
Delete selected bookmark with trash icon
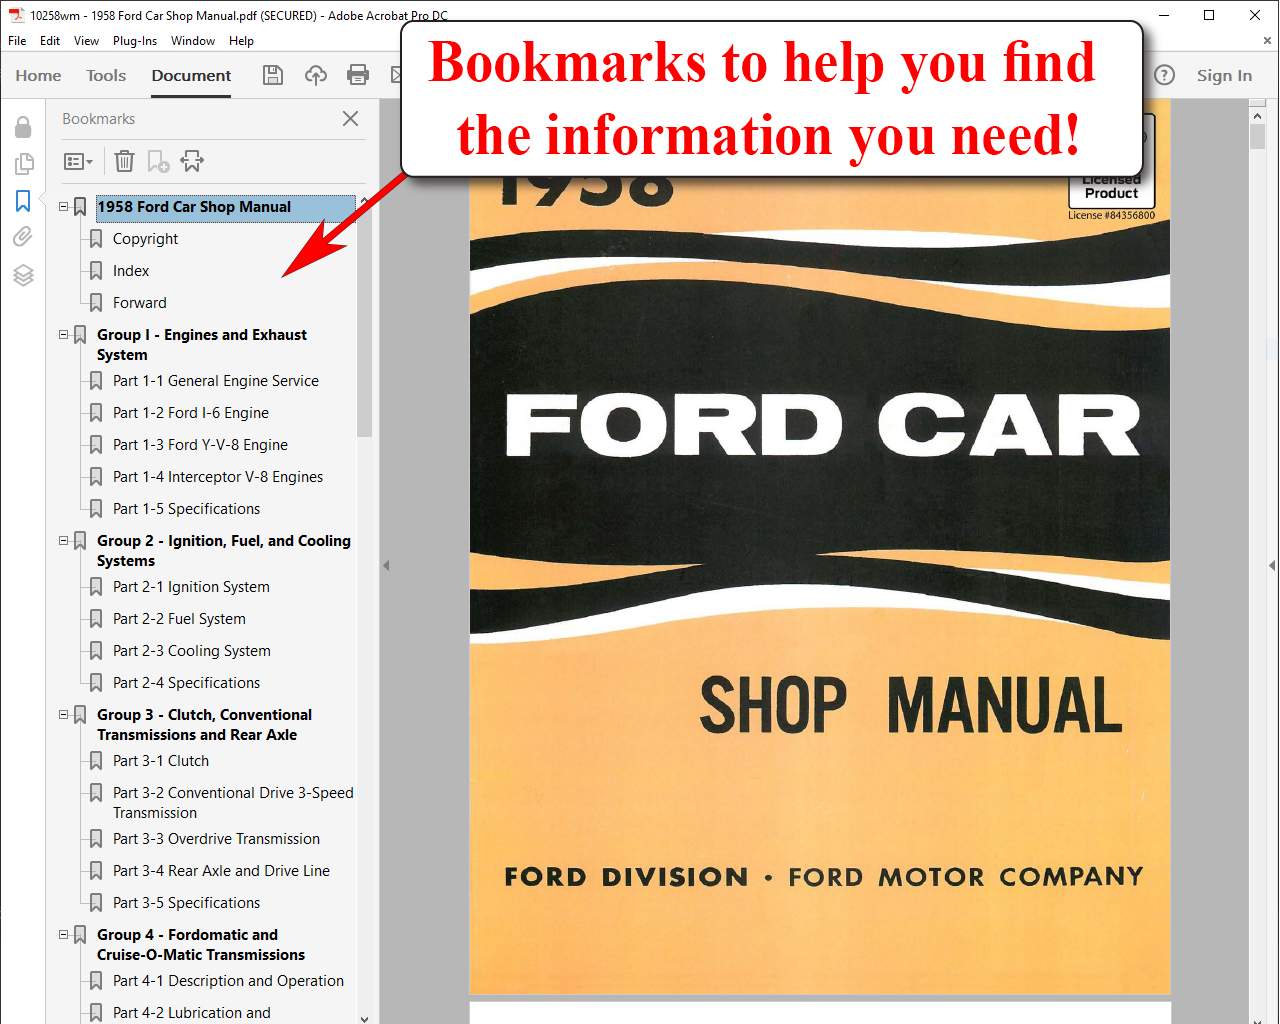(124, 161)
